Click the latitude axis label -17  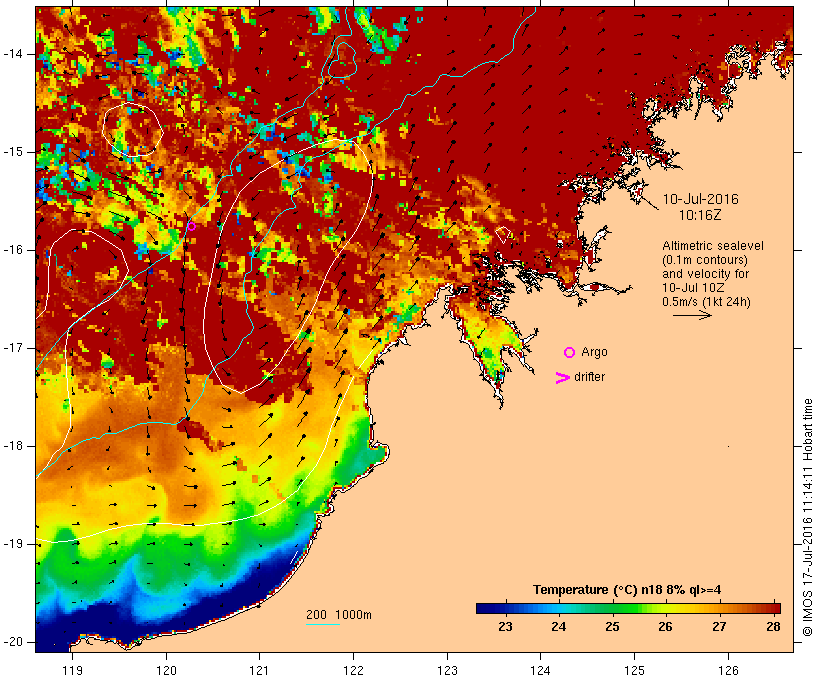coord(13,348)
